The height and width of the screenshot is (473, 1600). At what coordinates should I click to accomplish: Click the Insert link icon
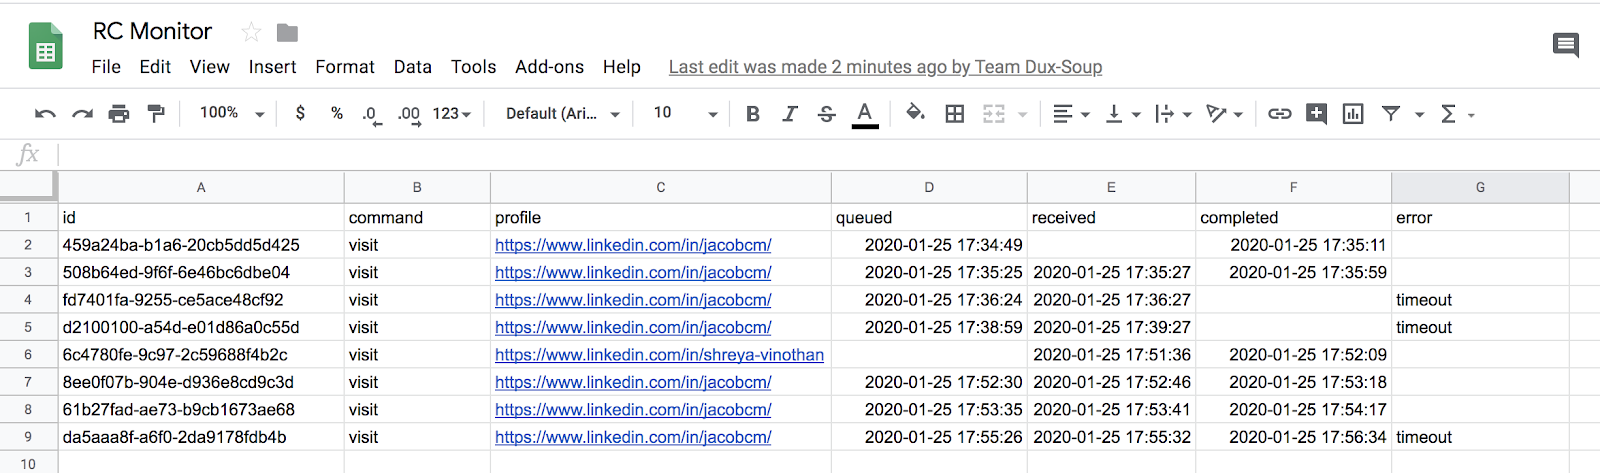coord(1280,114)
